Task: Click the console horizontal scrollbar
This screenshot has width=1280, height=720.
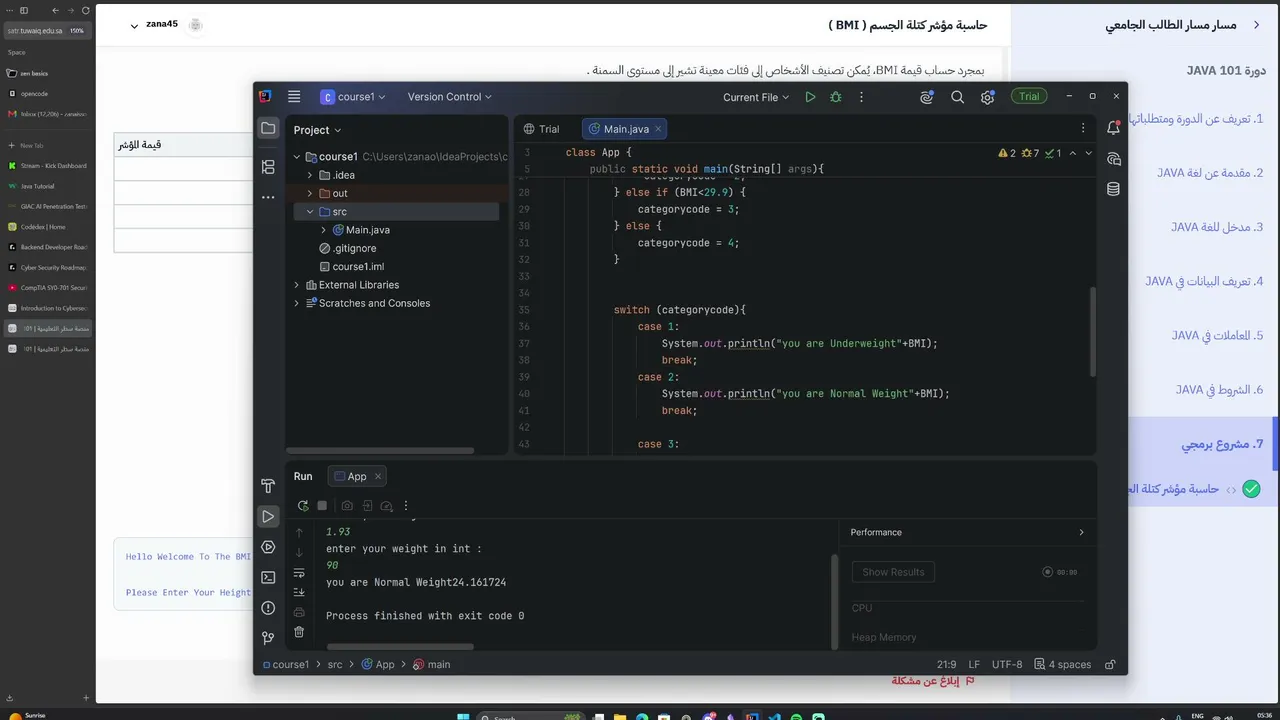Action: click(x=400, y=646)
